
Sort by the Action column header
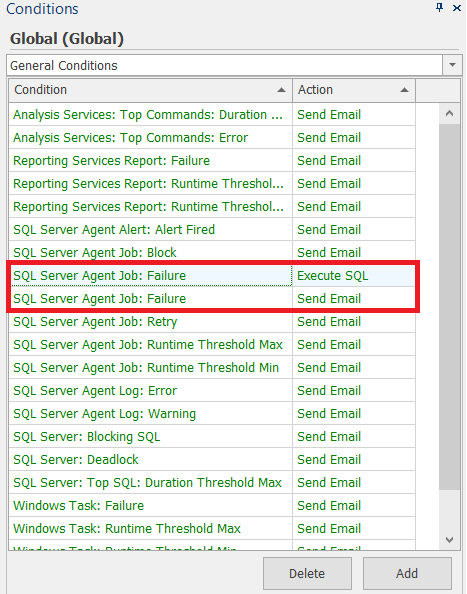(354, 90)
